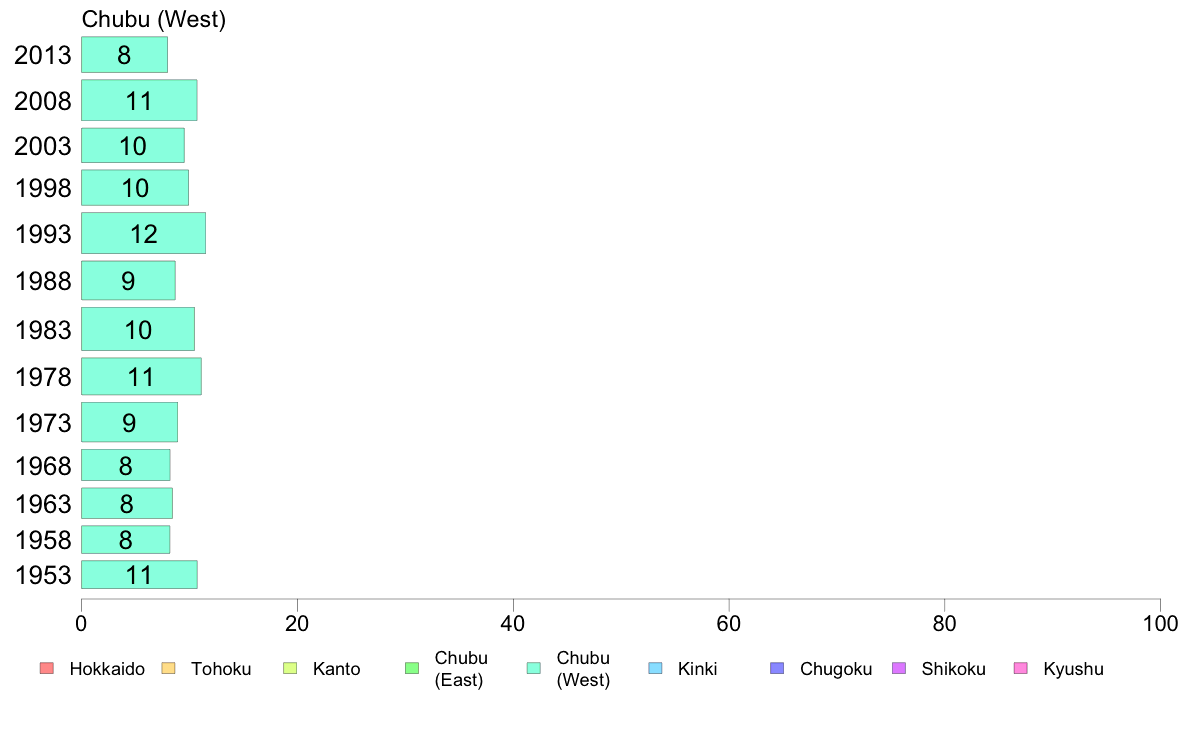This screenshot has width=1188, height=736.
Task: Click the Chugoku blue legend swatch
Action: click(777, 668)
